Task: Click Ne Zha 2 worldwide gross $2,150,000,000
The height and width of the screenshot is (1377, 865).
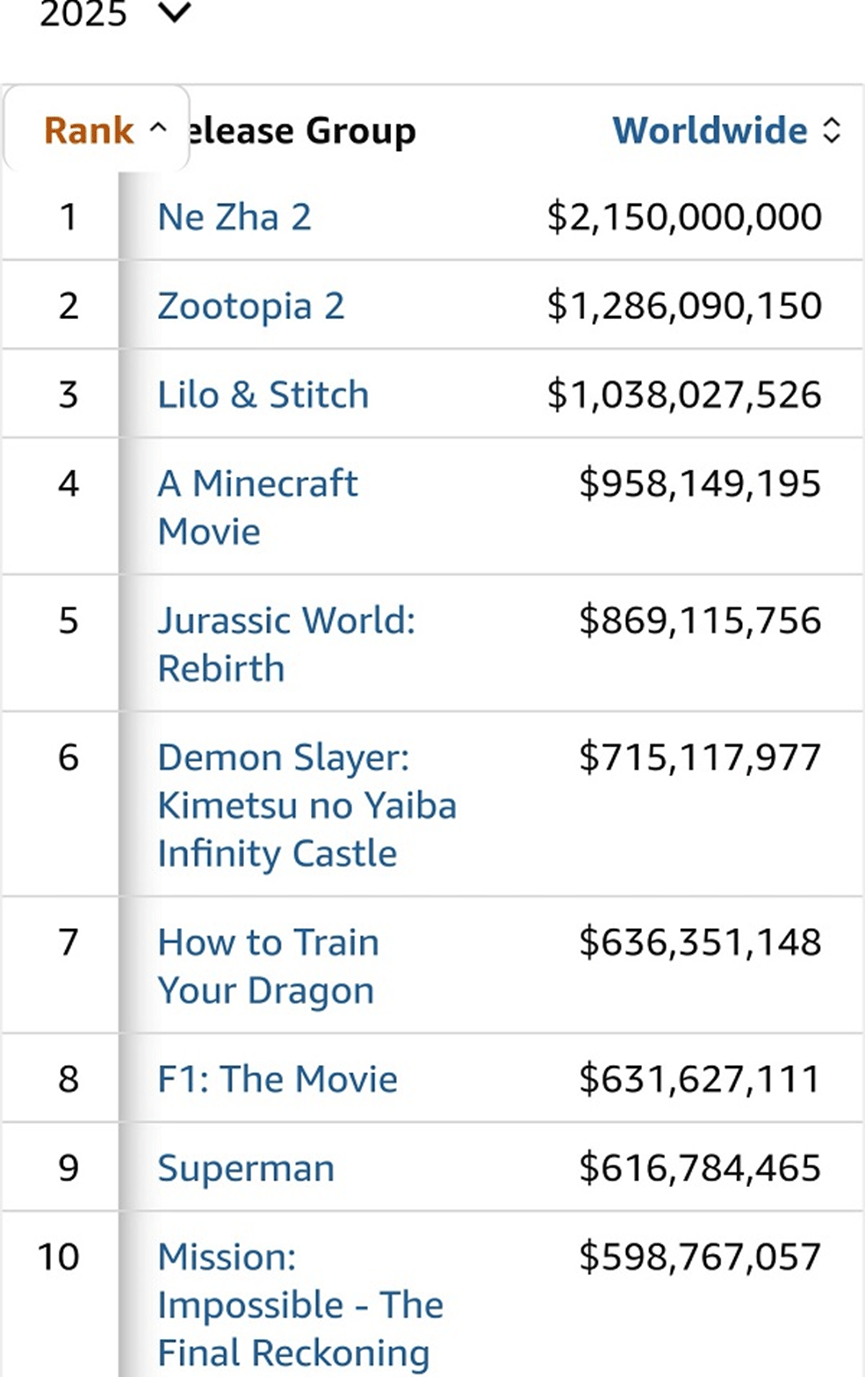Action: tap(684, 217)
